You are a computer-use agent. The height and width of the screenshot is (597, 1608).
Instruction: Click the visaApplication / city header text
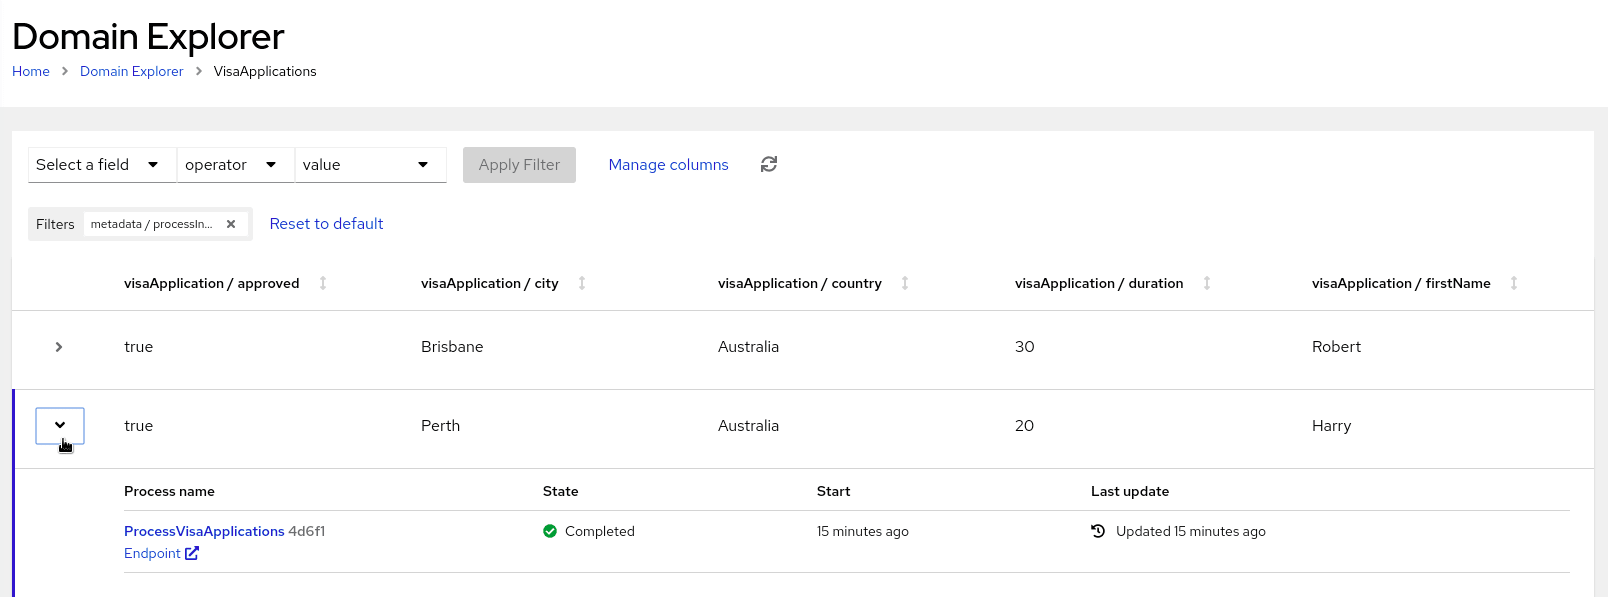click(490, 283)
